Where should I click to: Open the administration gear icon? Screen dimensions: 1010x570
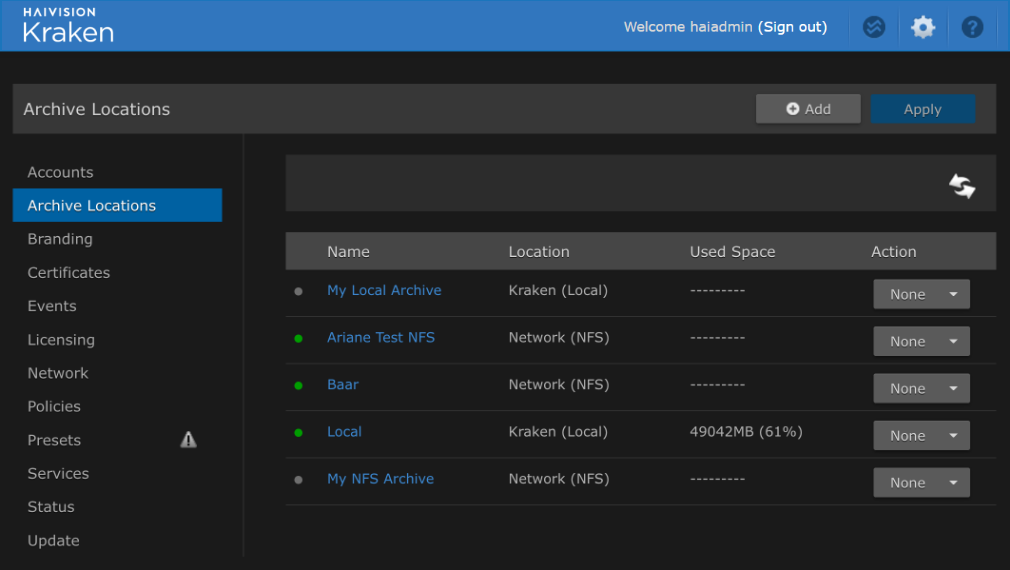[923, 27]
